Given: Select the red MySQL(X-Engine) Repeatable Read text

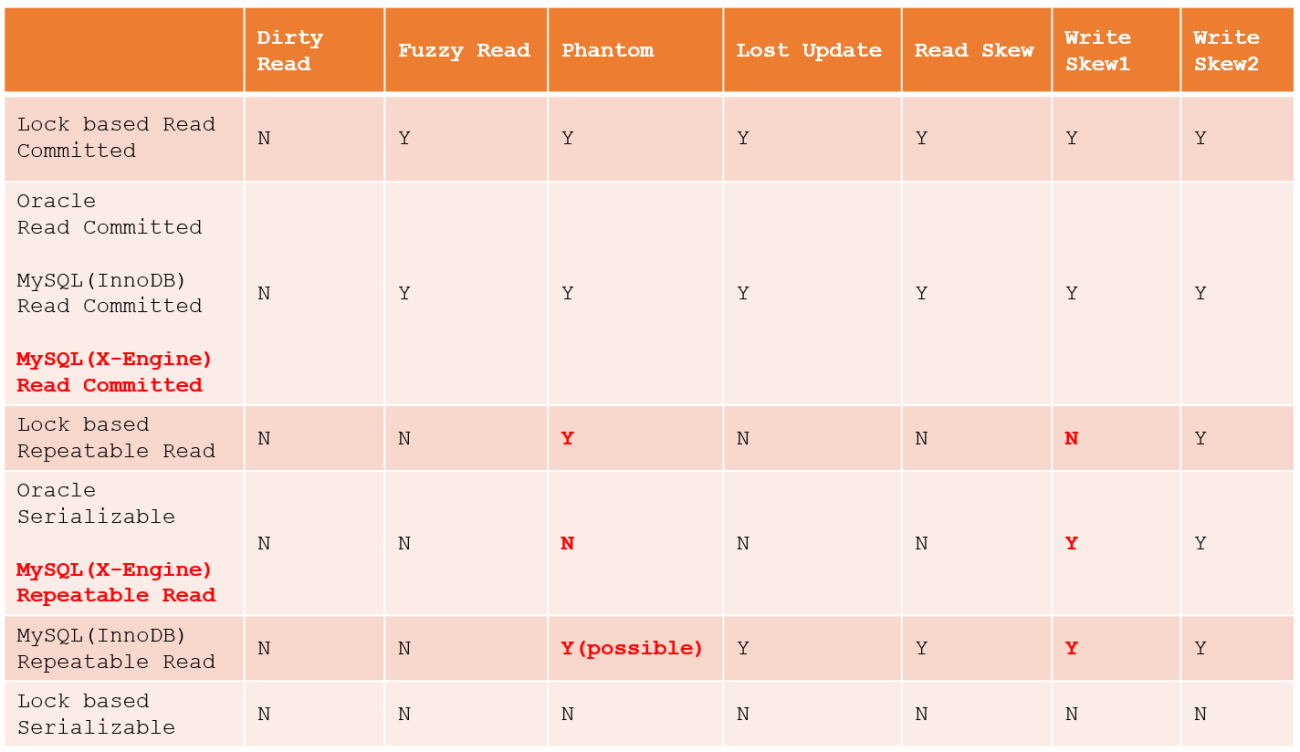Looking at the screenshot, I should (116, 582).
